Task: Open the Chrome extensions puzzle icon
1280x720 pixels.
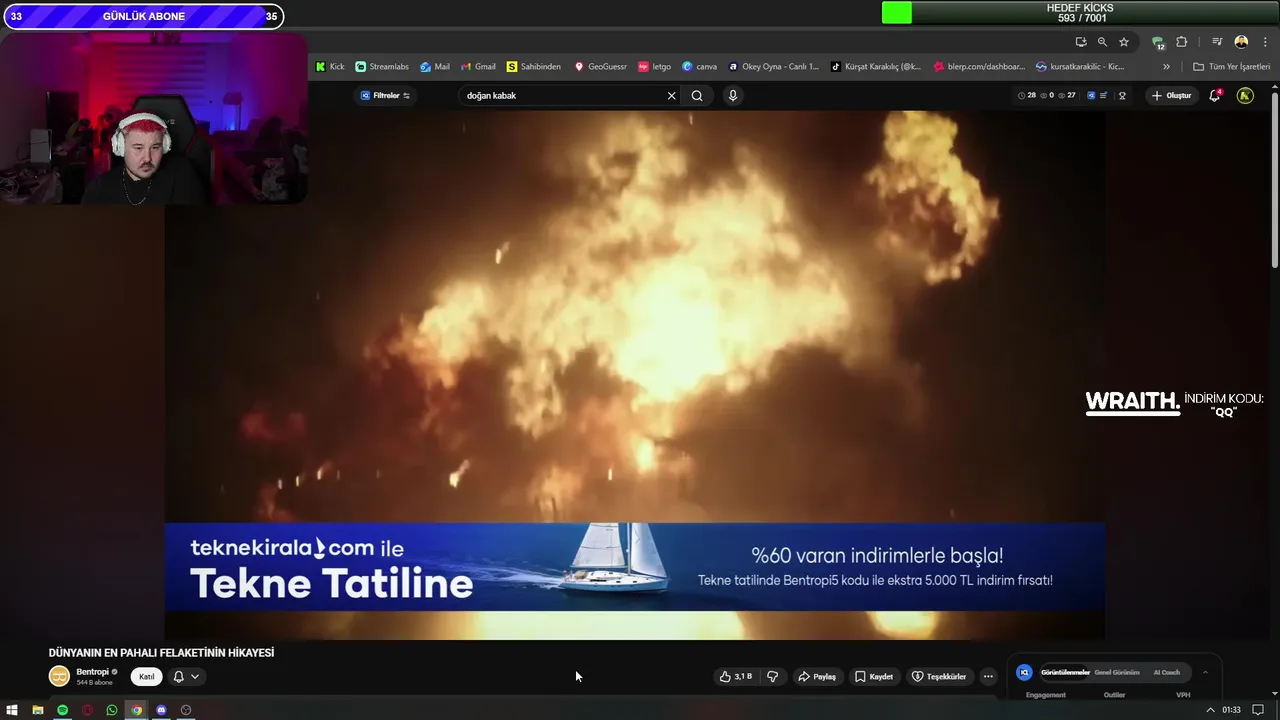Action: pyautogui.click(x=1182, y=42)
